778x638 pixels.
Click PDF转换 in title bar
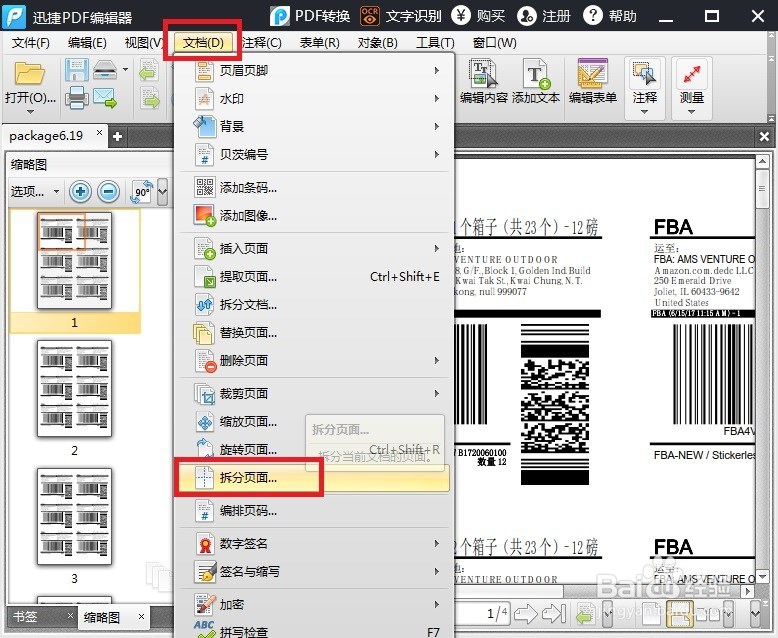pyautogui.click(x=310, y=16)
